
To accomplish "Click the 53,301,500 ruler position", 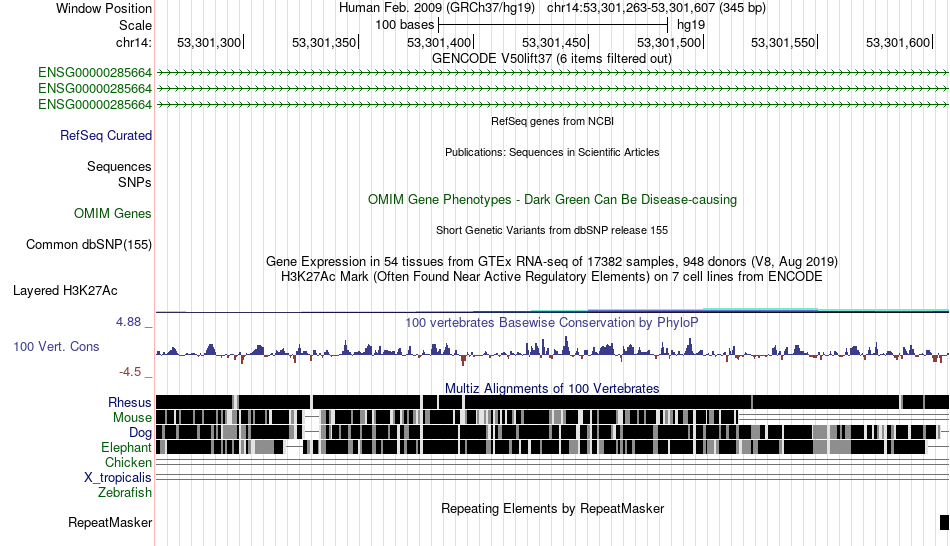I will (669, 42).
